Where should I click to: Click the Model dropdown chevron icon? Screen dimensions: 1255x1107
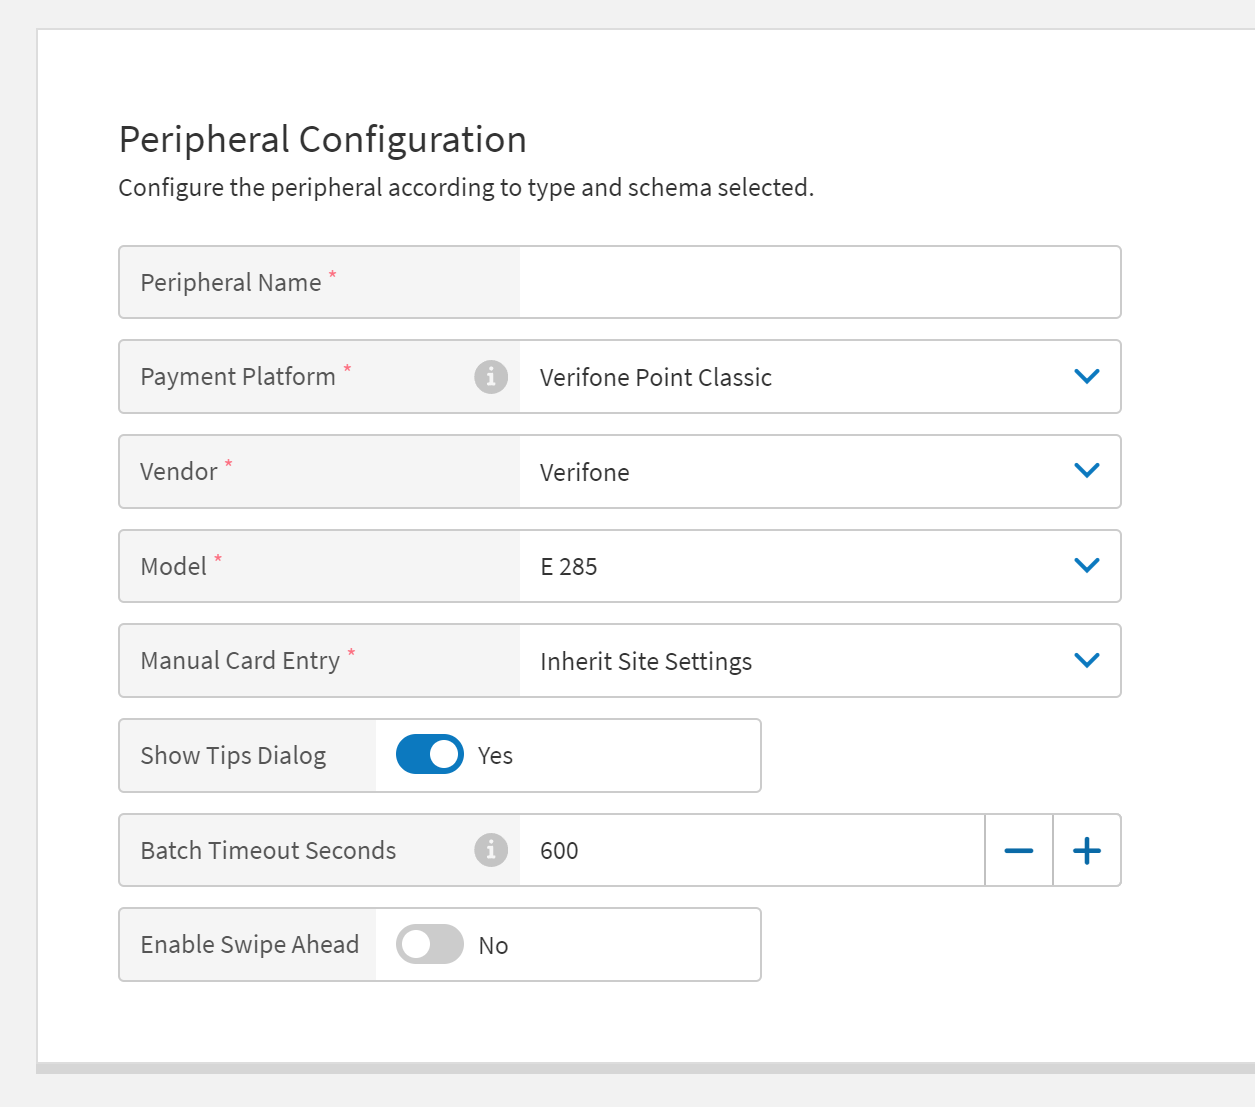[x=1087, y=565]
